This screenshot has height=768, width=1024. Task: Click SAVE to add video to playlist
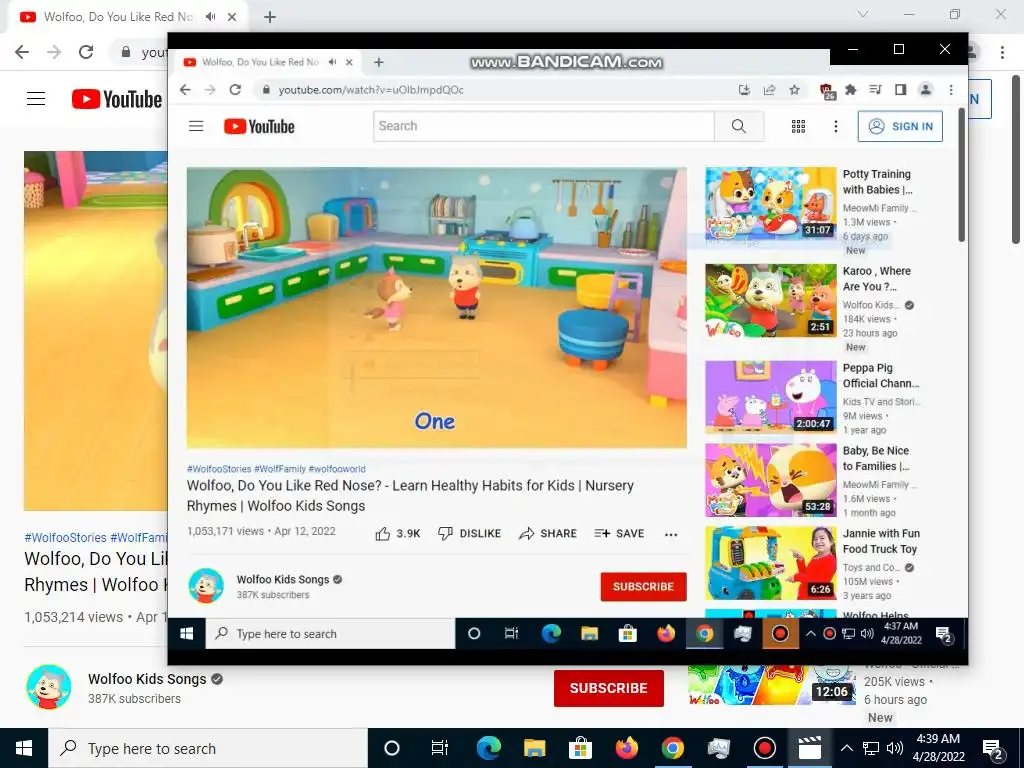point(619,534)
